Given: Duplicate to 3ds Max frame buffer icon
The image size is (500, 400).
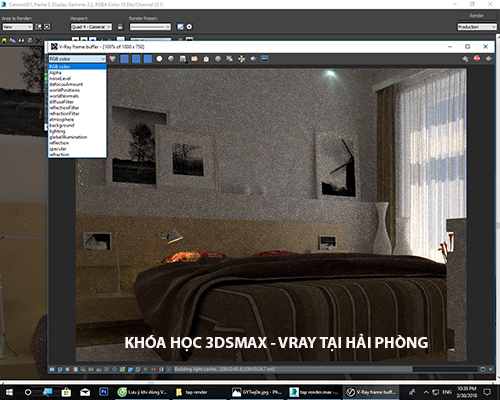Looking at the screenshot, I should pyautogui.click(x=218, y=59).
